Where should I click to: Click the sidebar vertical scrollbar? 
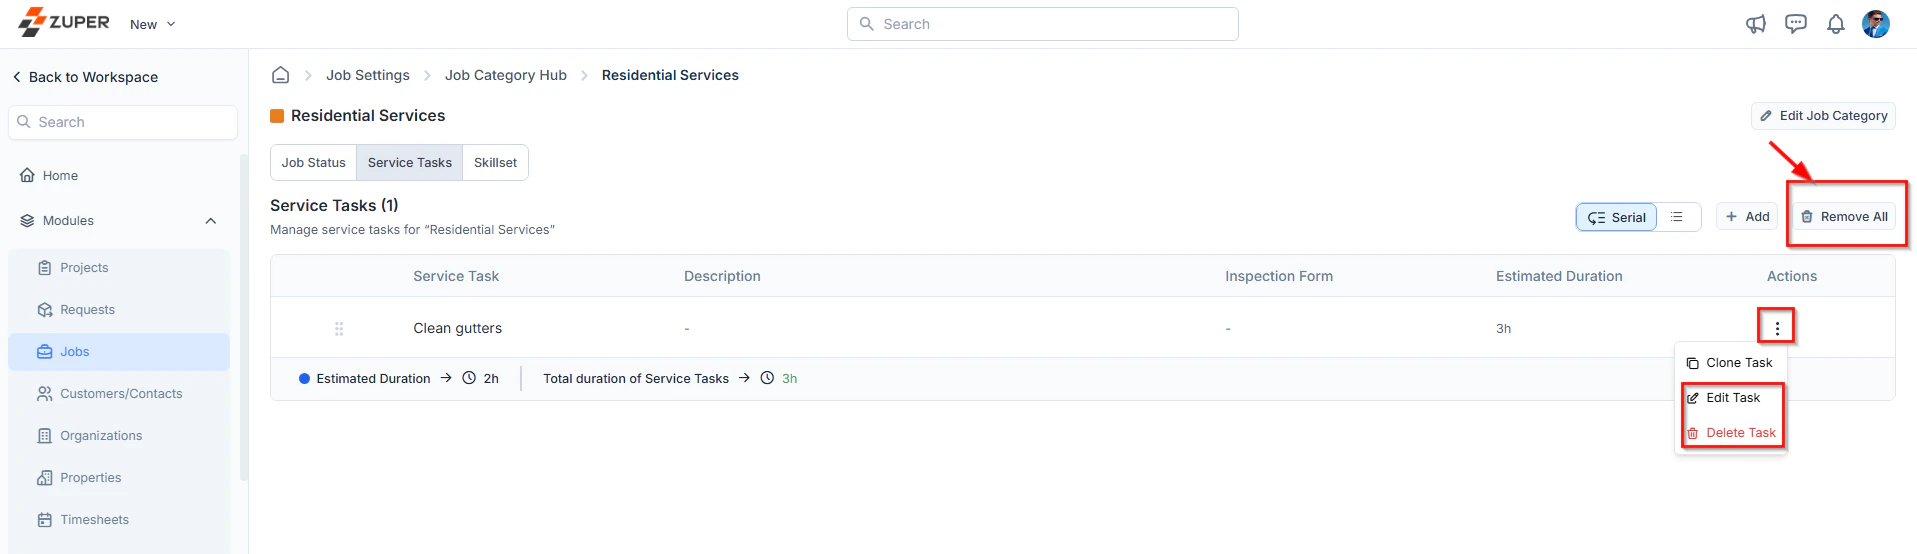[x=243, y=318]
